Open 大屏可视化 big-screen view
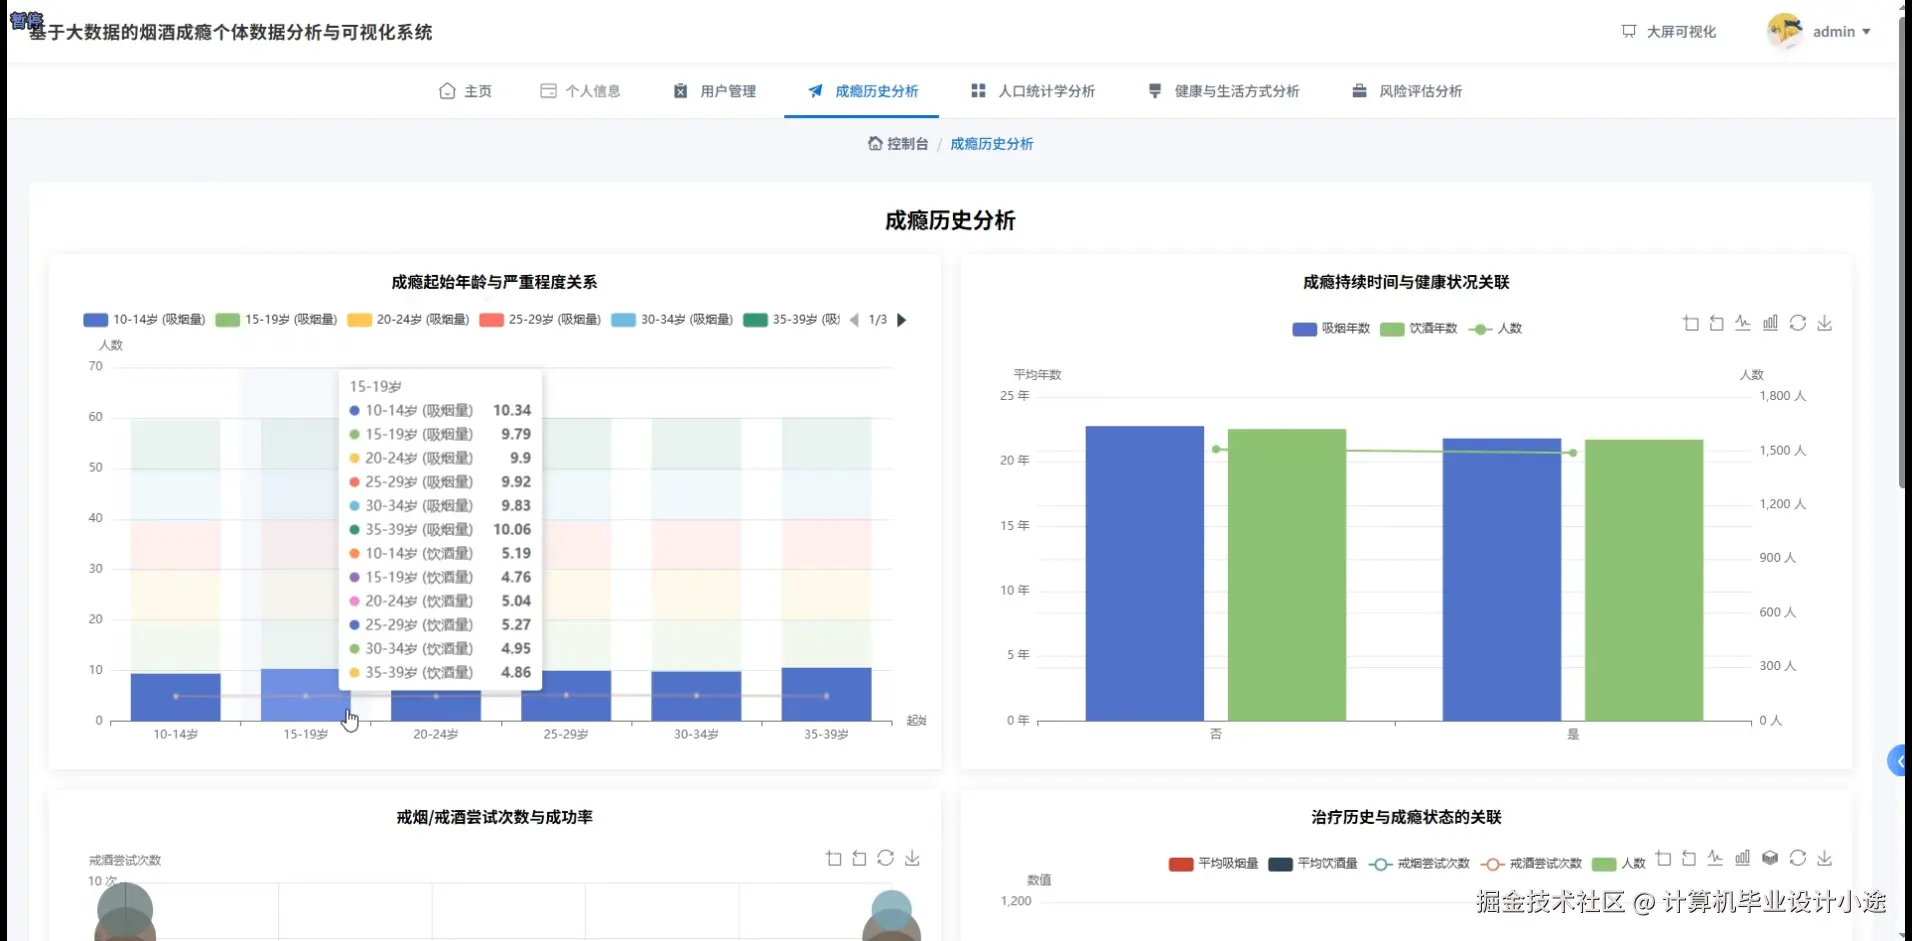Screen dimensions: 1912x941 click(x=1669, y=32)
